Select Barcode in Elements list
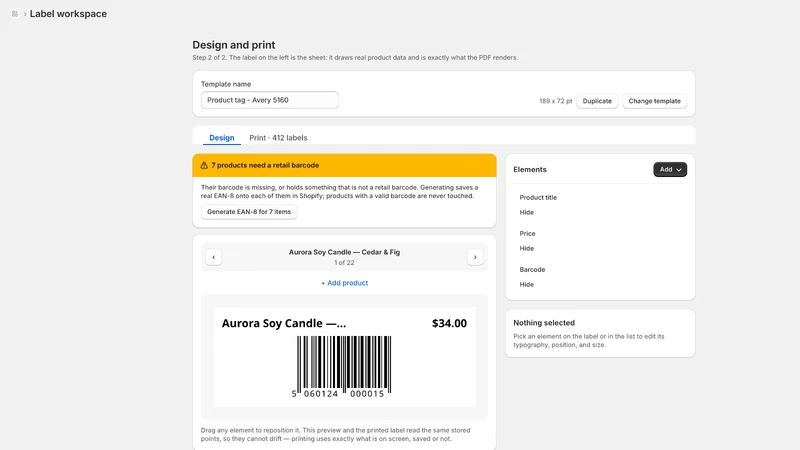 pyautogui.click(x=532, y=269)
